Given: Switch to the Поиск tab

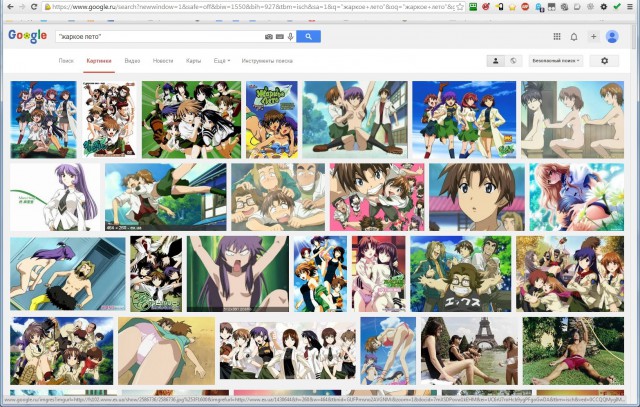Looking at the screenshot, I should (x=66, y=61).
